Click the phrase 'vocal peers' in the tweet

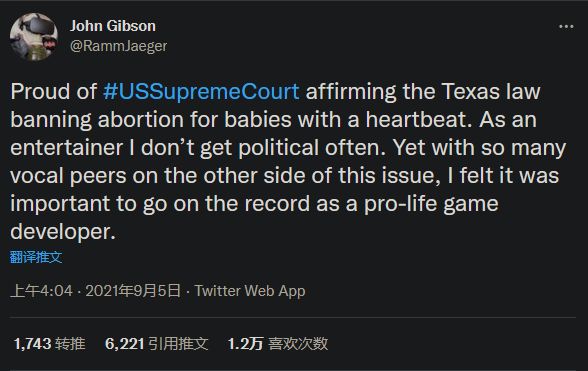tap(68, 176)
